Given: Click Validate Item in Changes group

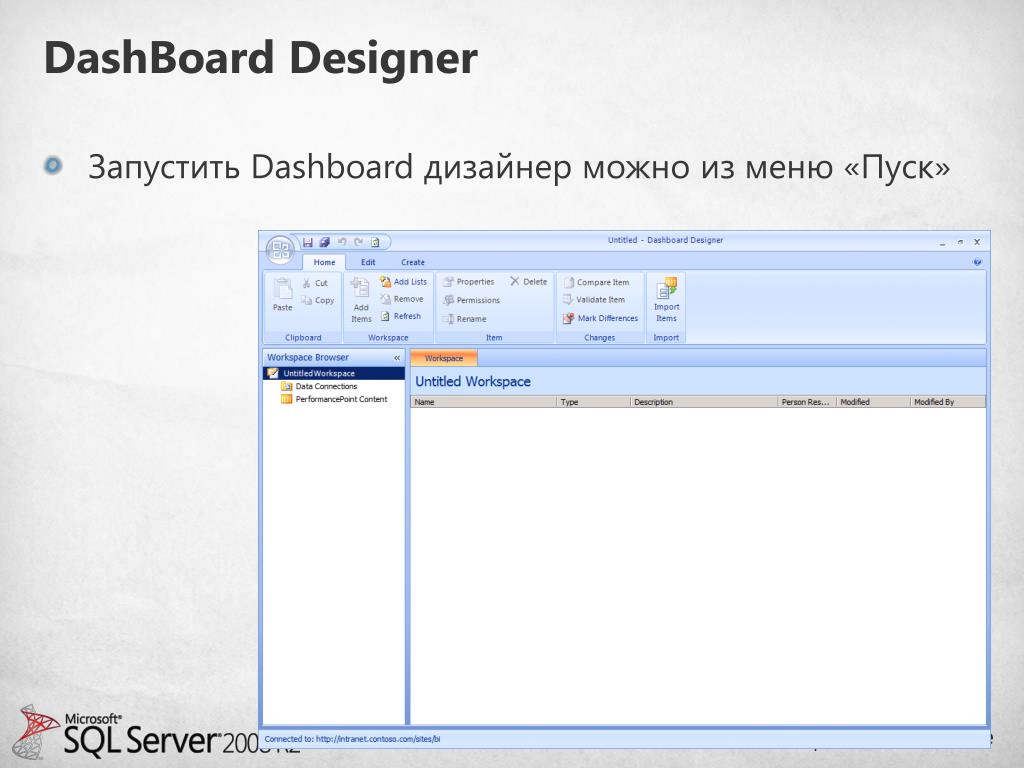Looking at the screenshot, I should coord(594,300).
